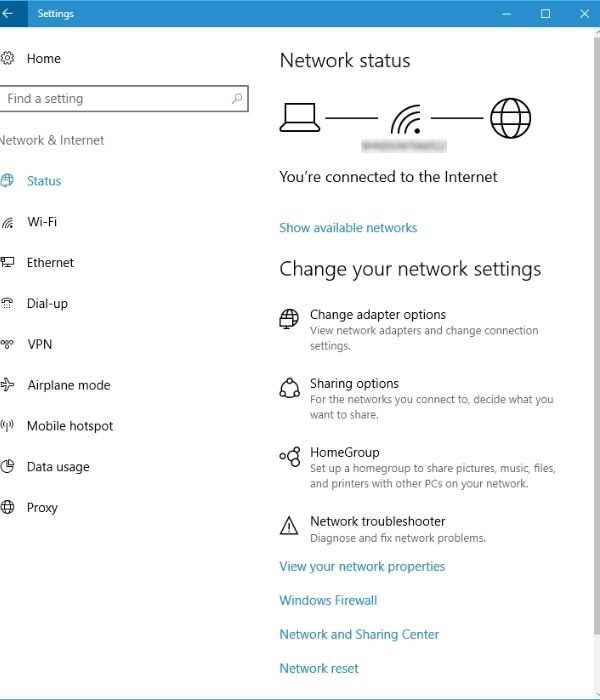Click the back arrow in title bar
Screen dimensions: 600x700
(x=8, y=14)
